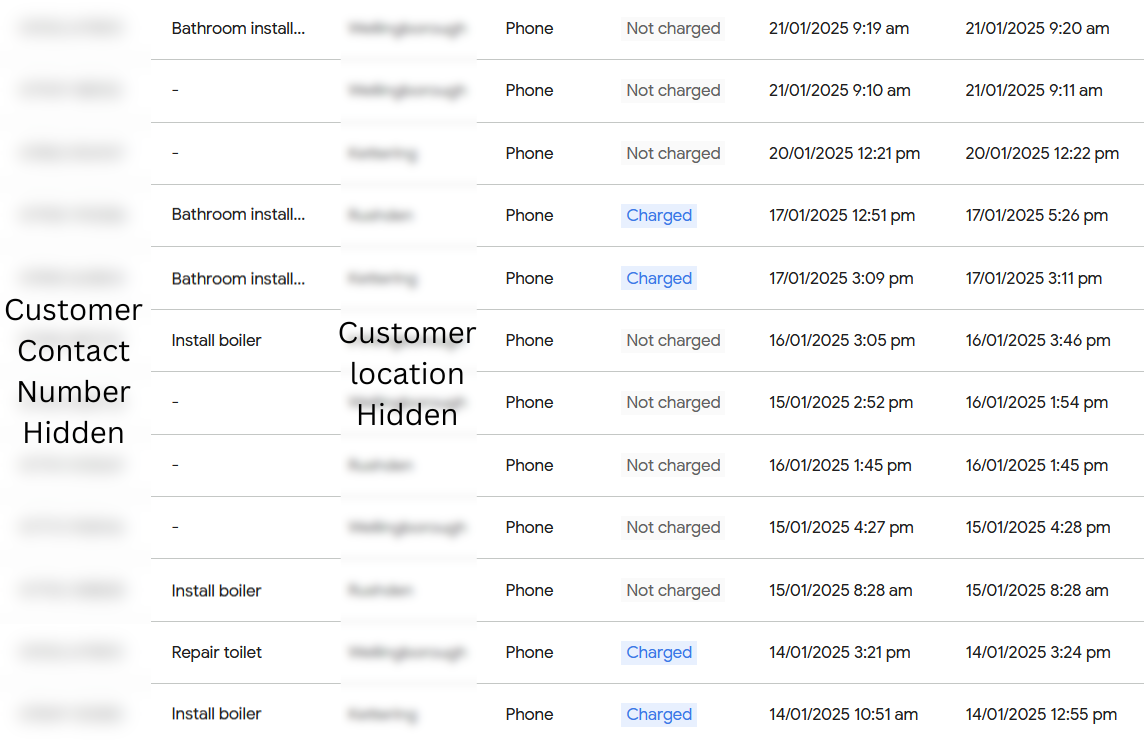This screenshot has width=1144, height=742.
Task: Click Phone in the 20/01/2025 12:21 pm row
Action: pos(529,153)
